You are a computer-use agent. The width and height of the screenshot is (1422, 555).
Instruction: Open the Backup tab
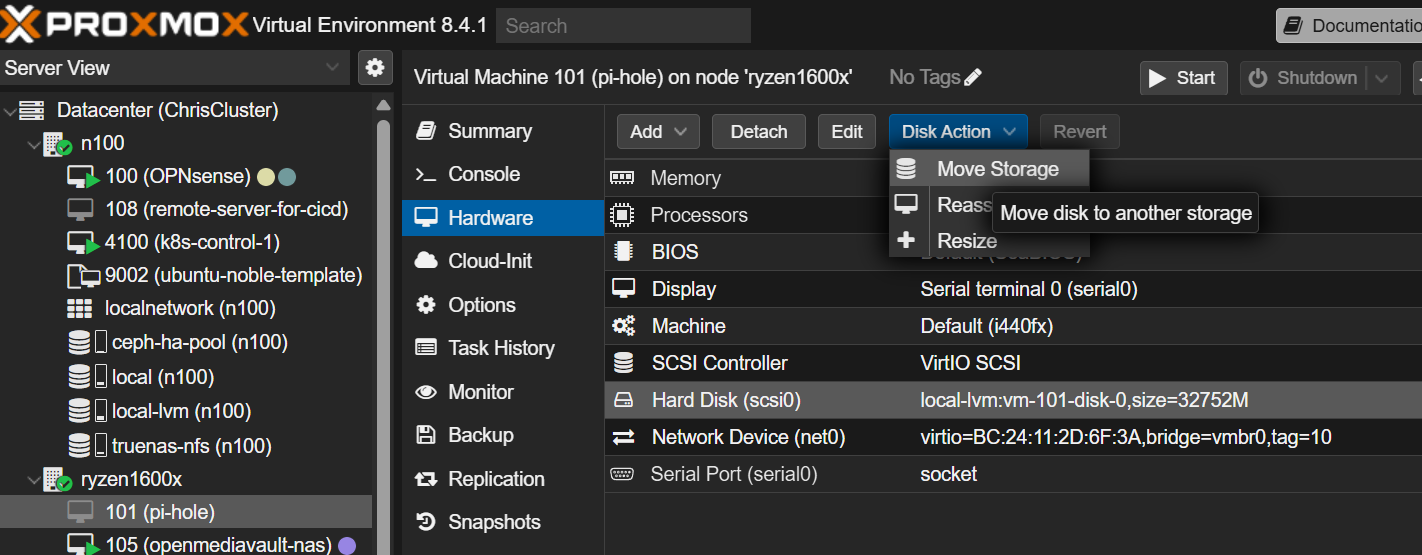pos(503,435)
